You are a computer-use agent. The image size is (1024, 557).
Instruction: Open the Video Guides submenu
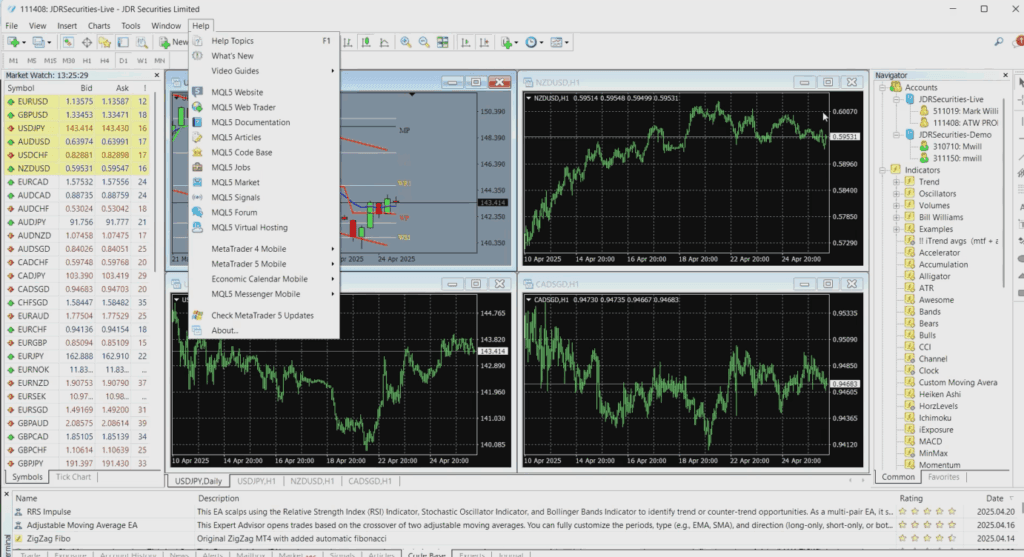tap(264, 71)
